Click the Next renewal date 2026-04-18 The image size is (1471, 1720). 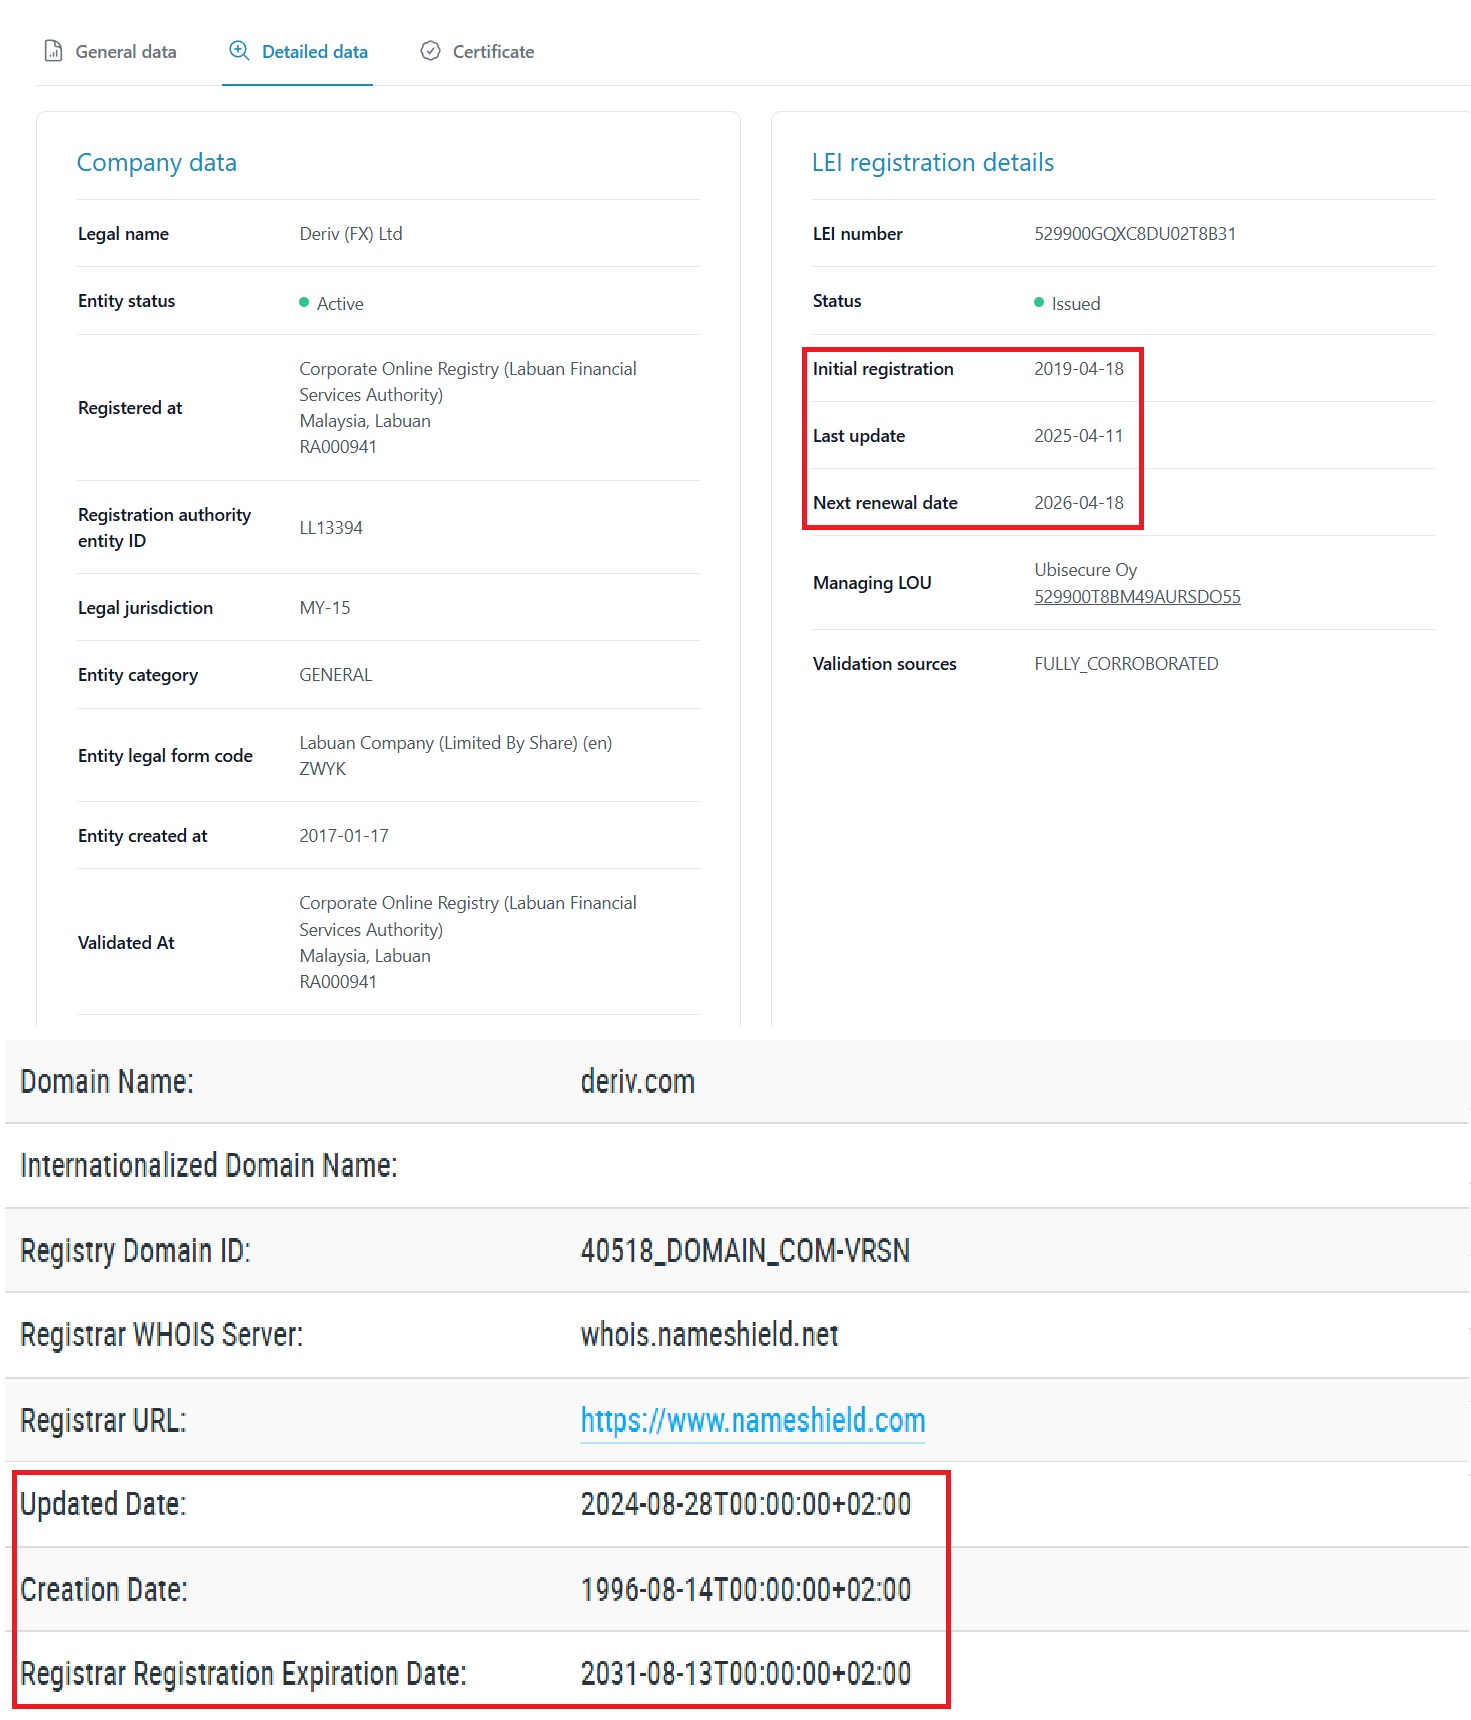coord(1078,503)
